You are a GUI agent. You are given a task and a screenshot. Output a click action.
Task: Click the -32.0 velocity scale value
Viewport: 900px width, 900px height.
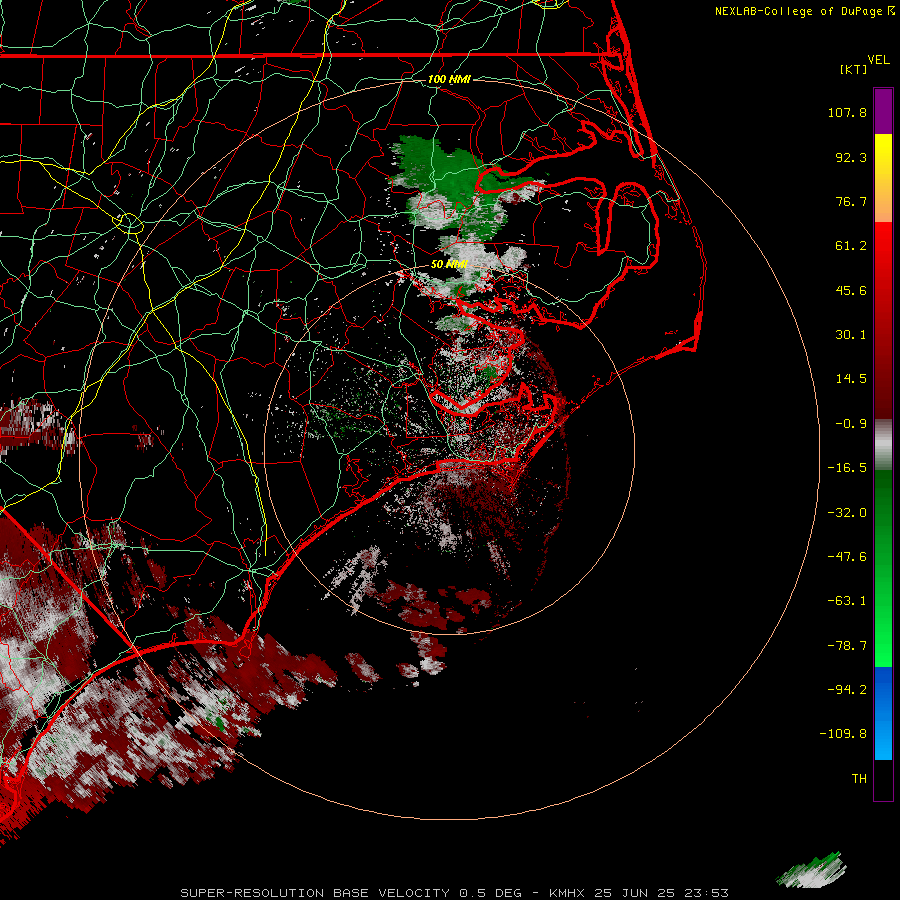847,513
